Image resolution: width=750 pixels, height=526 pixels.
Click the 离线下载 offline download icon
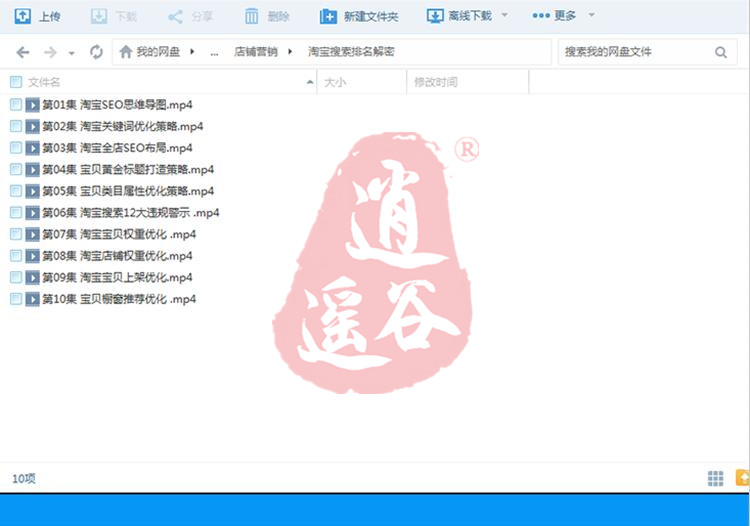(435, 16)
